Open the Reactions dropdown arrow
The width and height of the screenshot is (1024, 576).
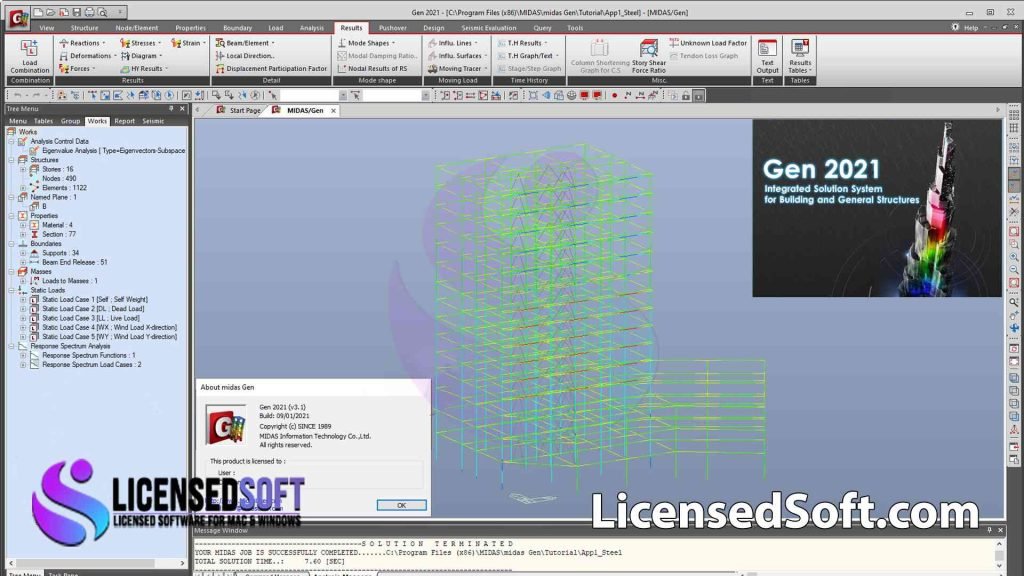[104, 43]
